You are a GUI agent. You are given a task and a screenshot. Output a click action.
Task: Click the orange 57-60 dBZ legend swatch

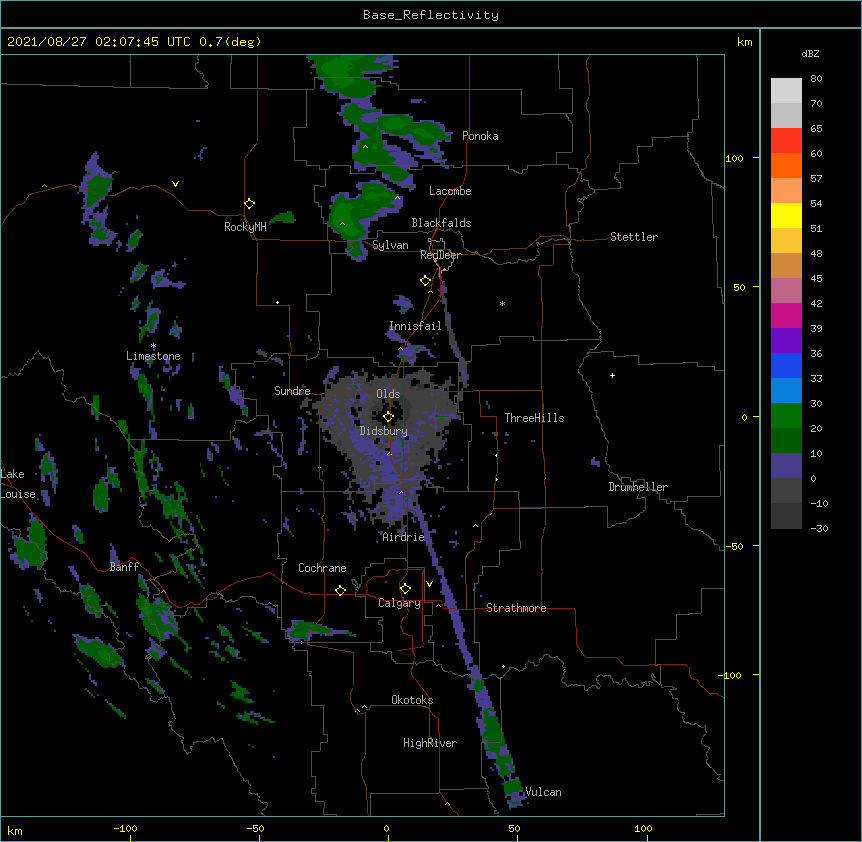[786, 165]
